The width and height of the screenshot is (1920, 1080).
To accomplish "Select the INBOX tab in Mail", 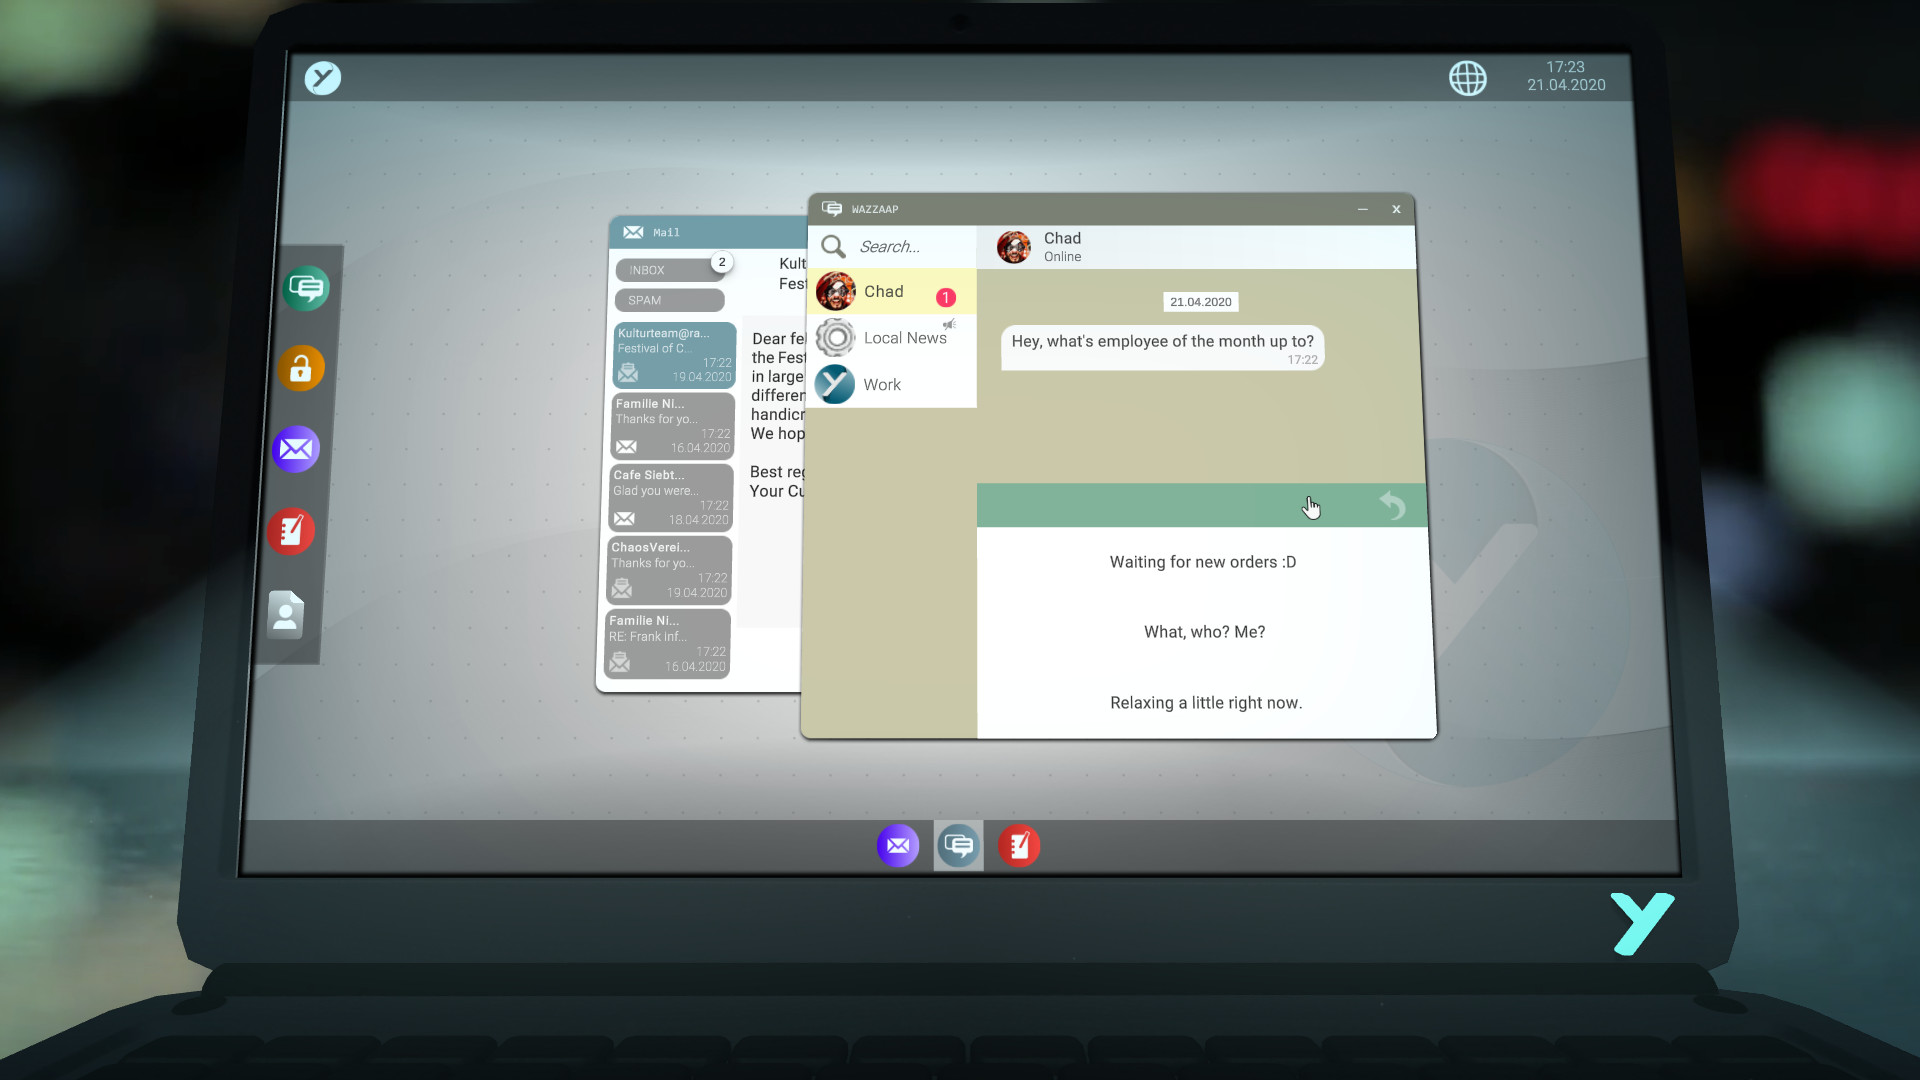I will point(665,270).
